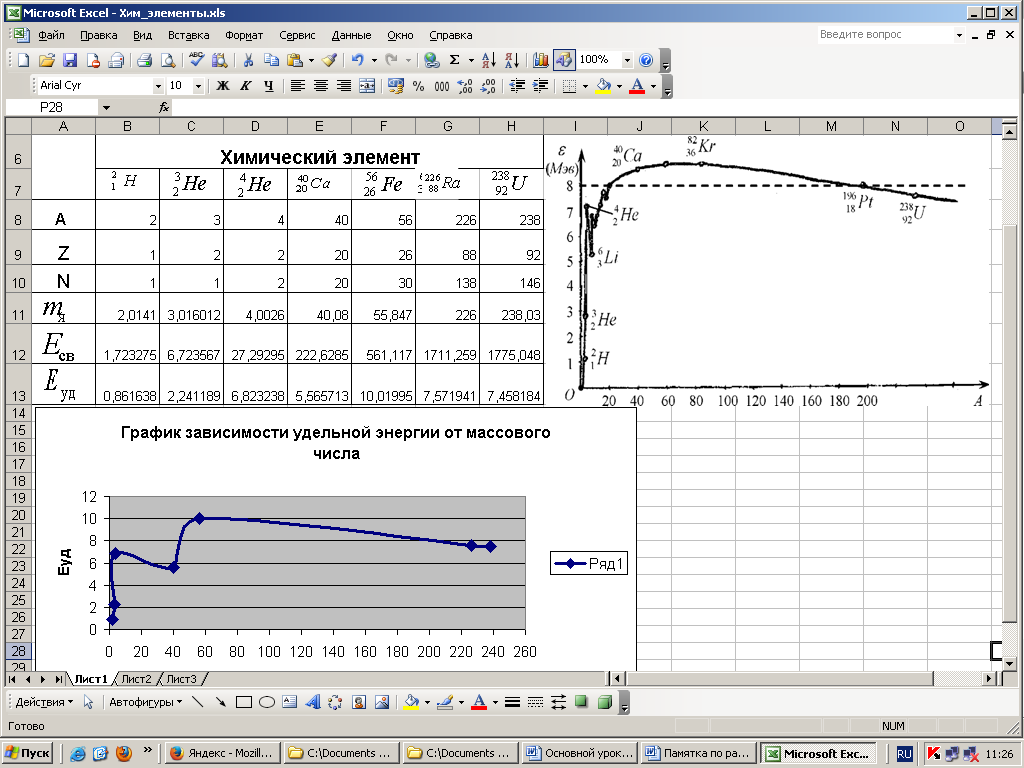Open the Arial Cyr font dropdown
This screenshot has height=768, width=1024.
click(x=157, y=86)
